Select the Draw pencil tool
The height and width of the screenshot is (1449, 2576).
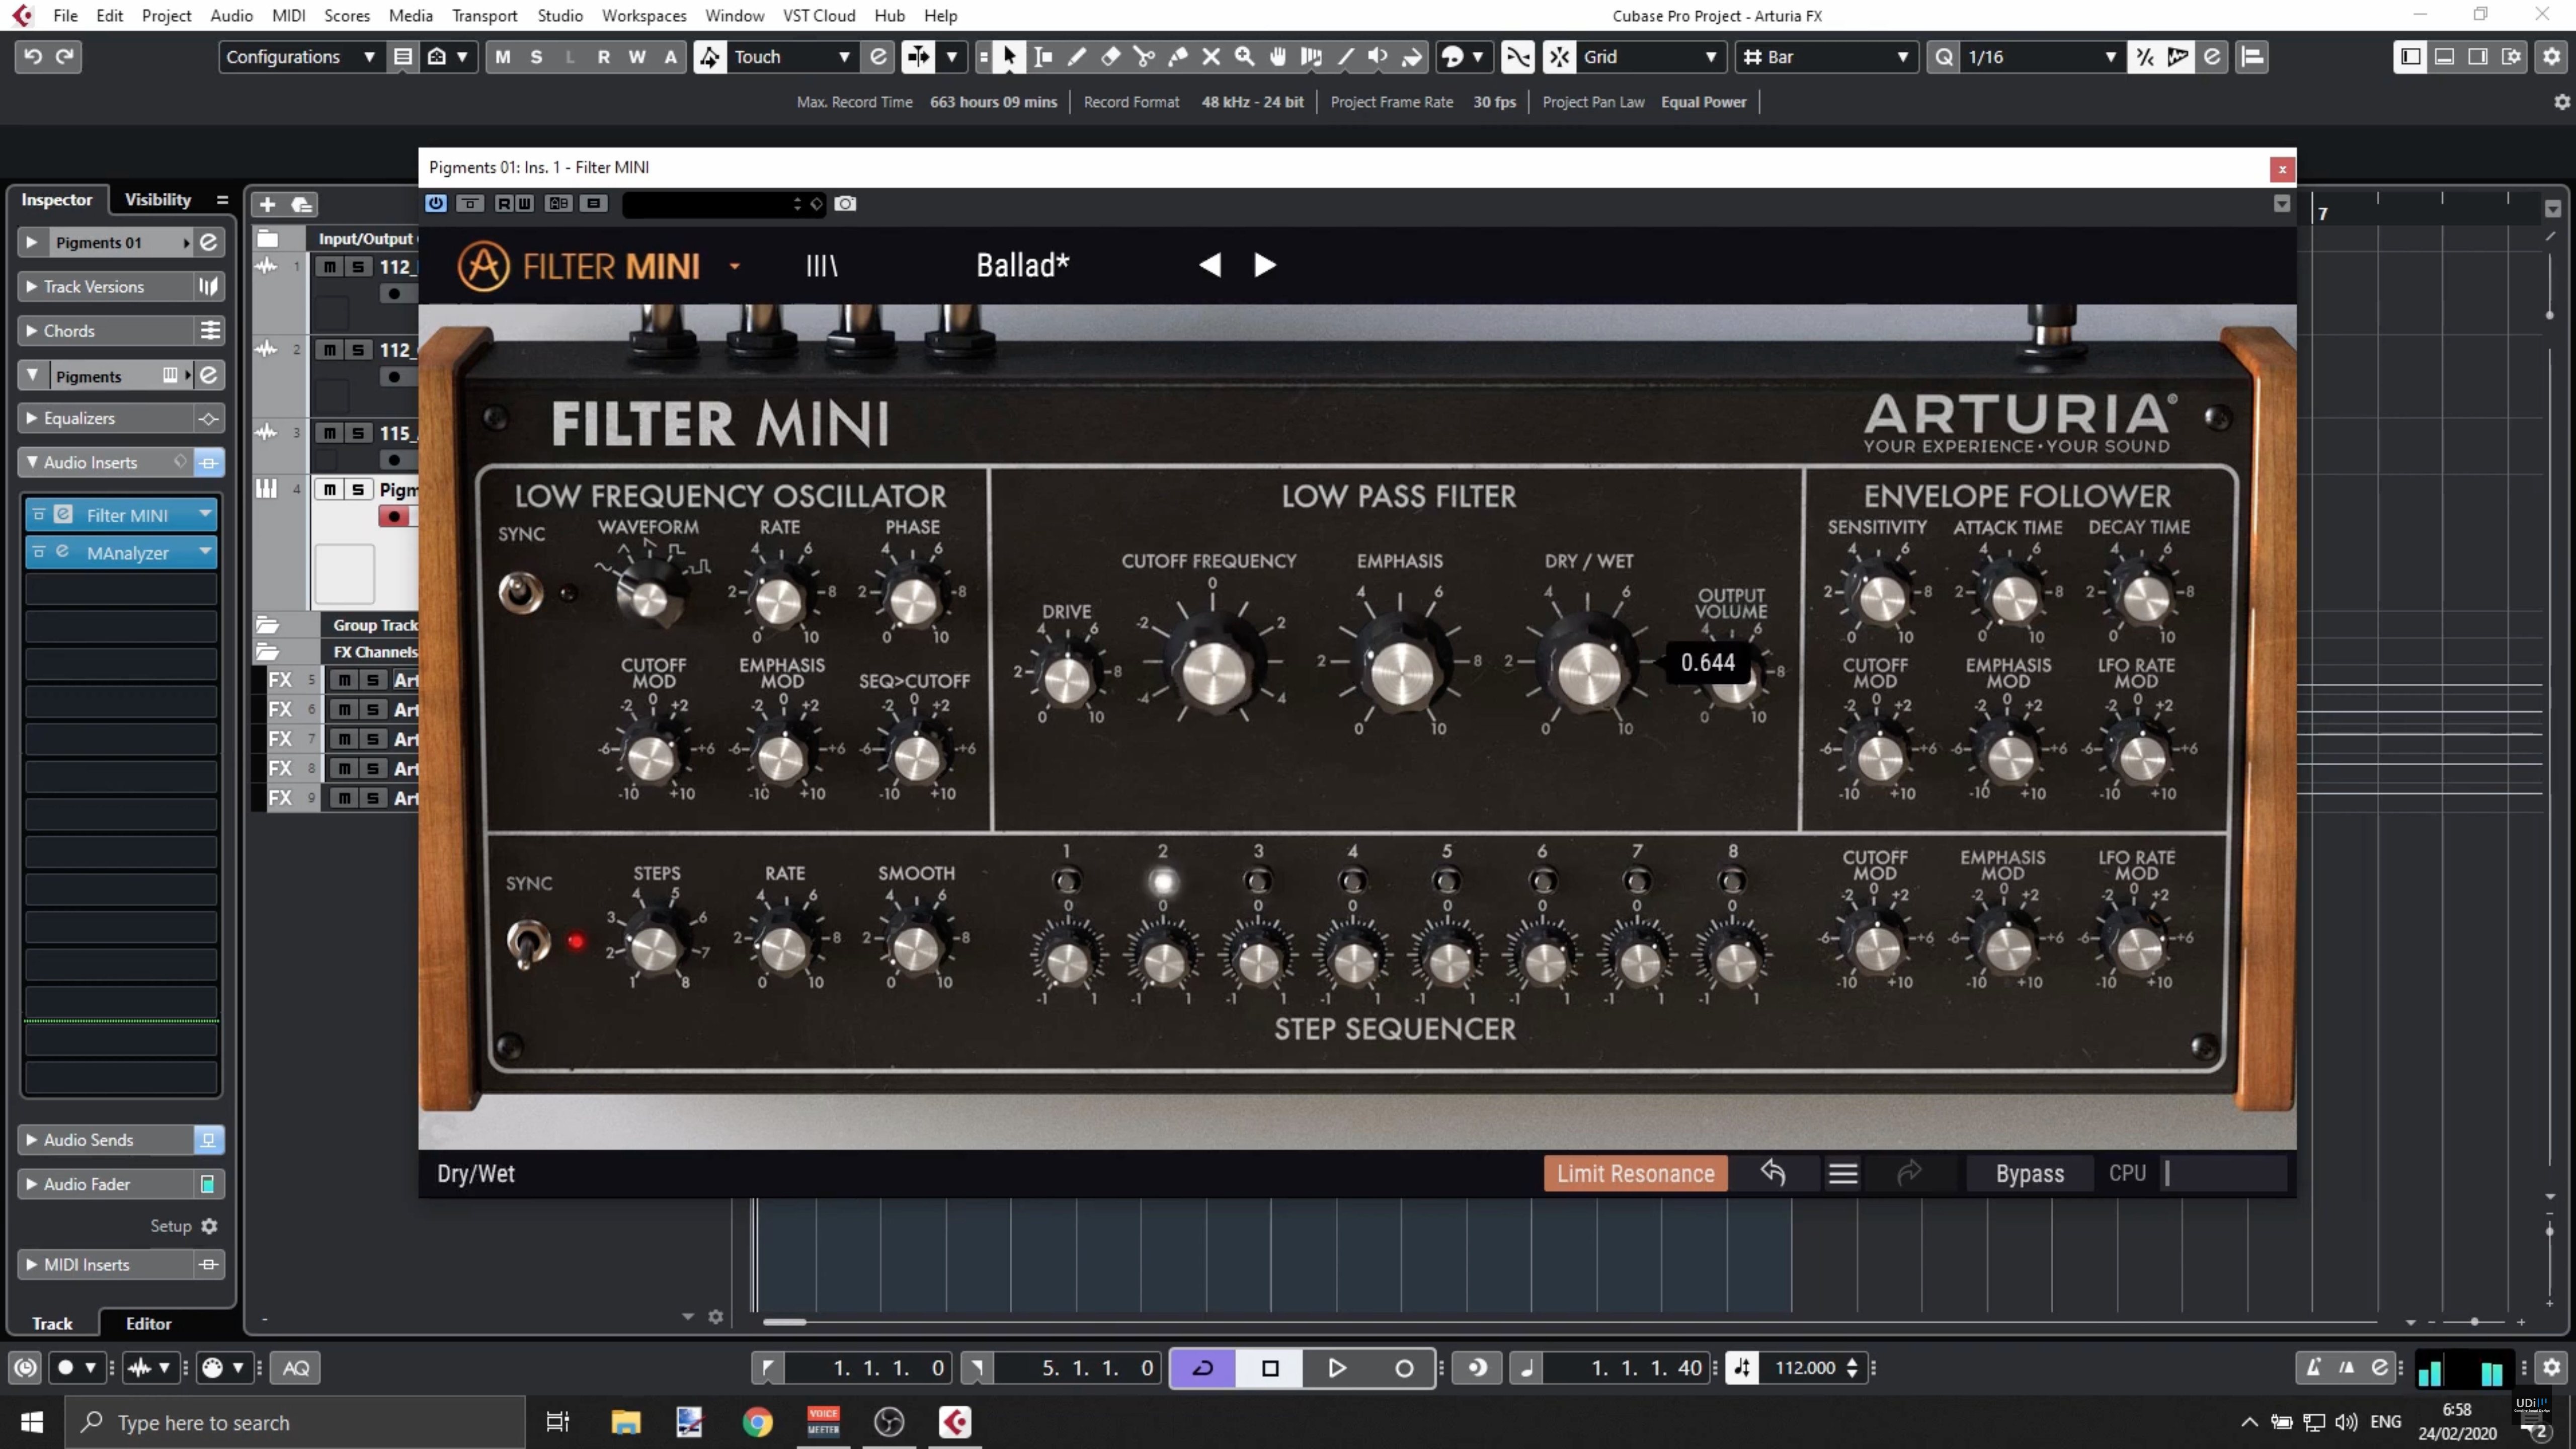(1076, 57)
